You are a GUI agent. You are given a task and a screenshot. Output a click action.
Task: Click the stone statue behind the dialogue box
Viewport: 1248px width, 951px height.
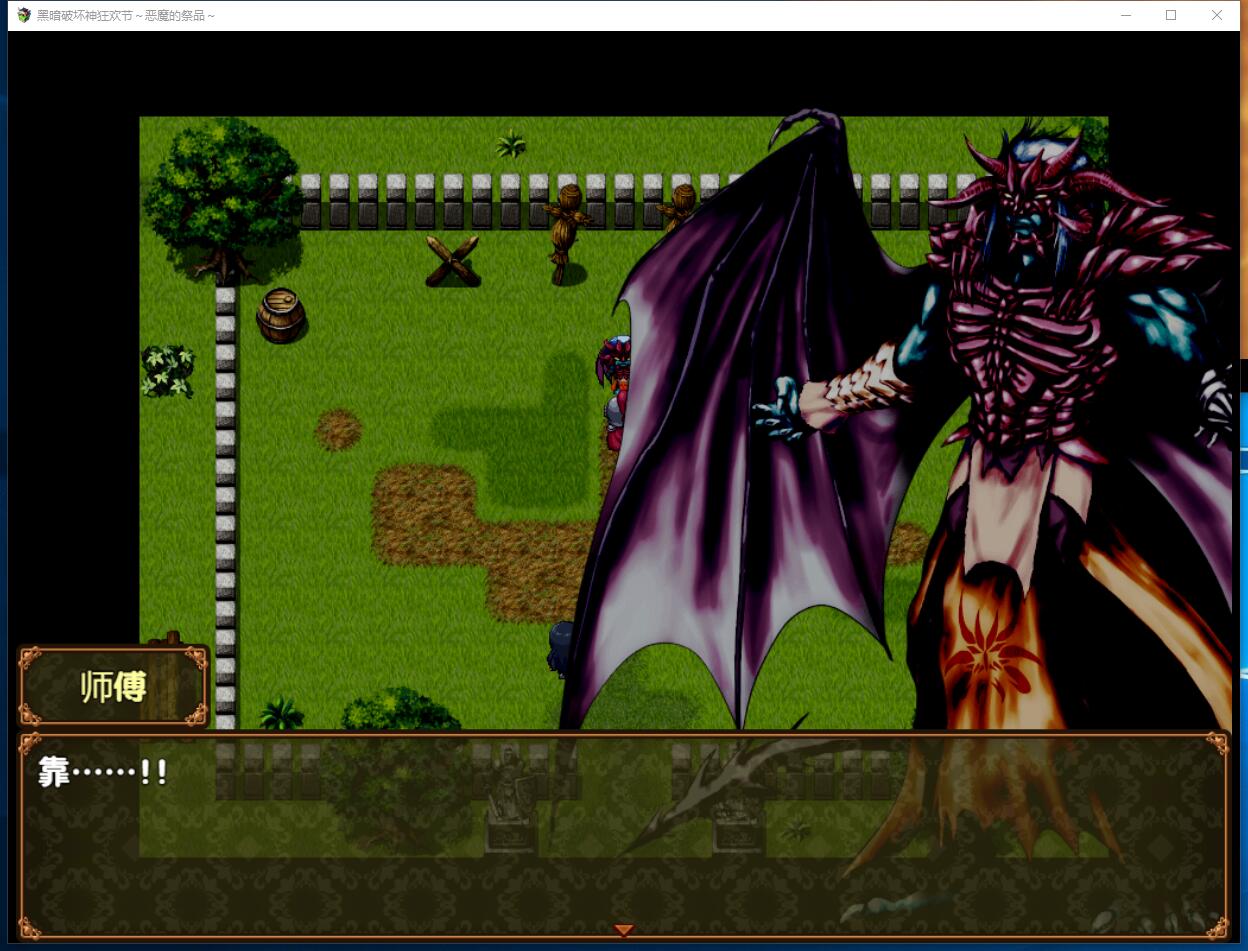pyautogui.click(x=510, y=800)
